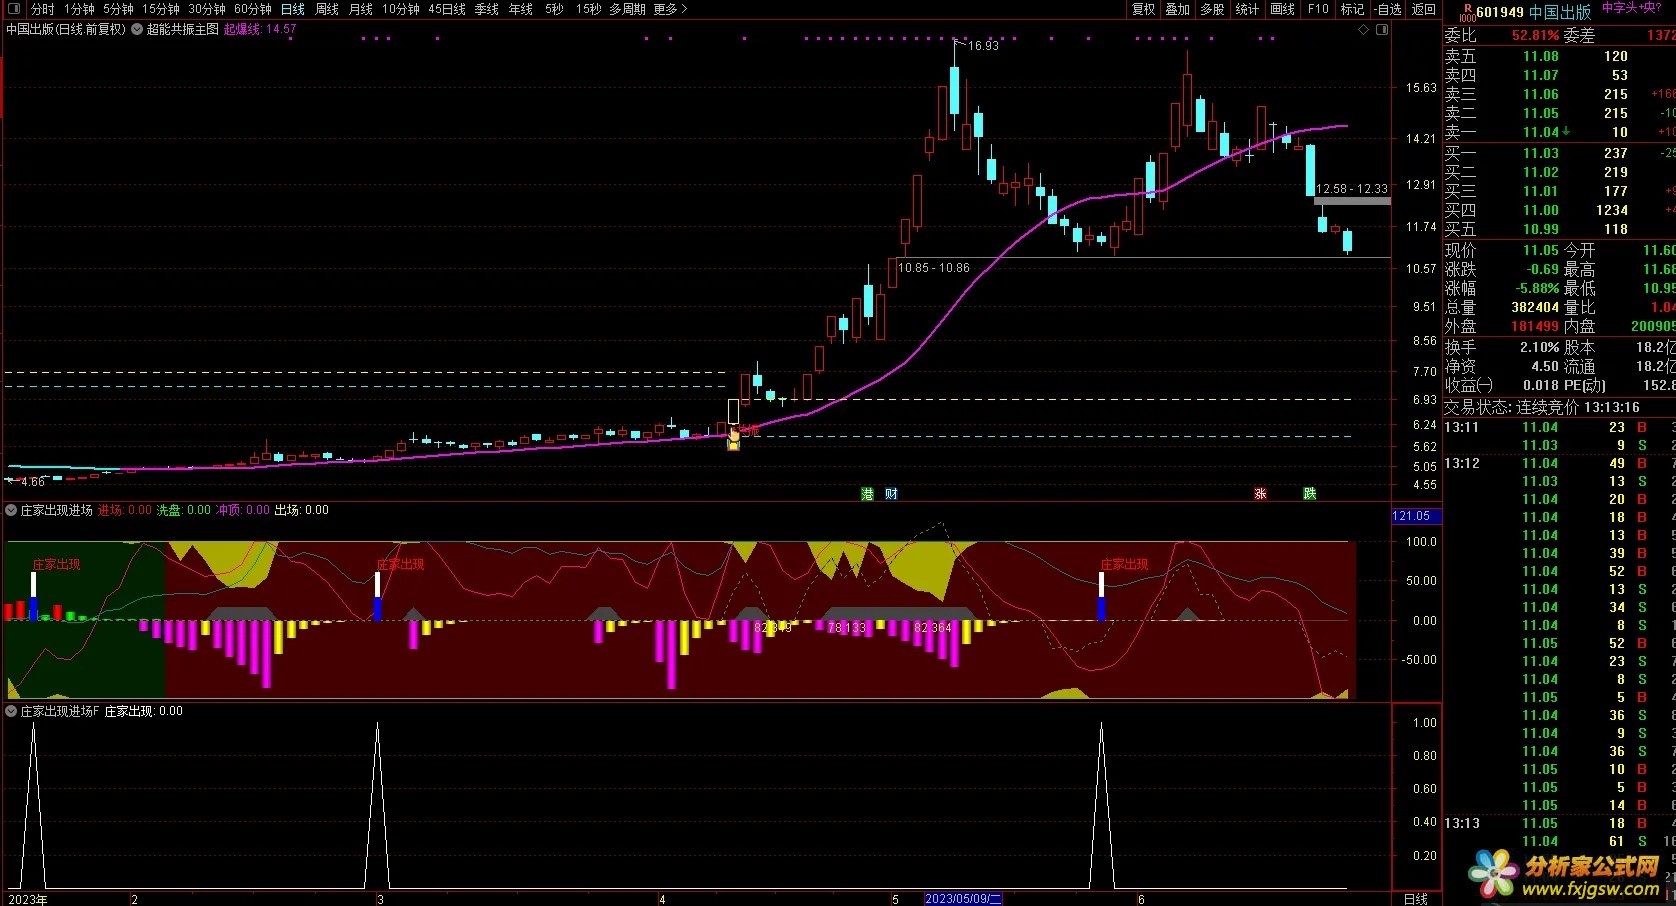Select the 15分钟 period
The width and height of the screenshot is (1676, 906).
pos(161,9)
